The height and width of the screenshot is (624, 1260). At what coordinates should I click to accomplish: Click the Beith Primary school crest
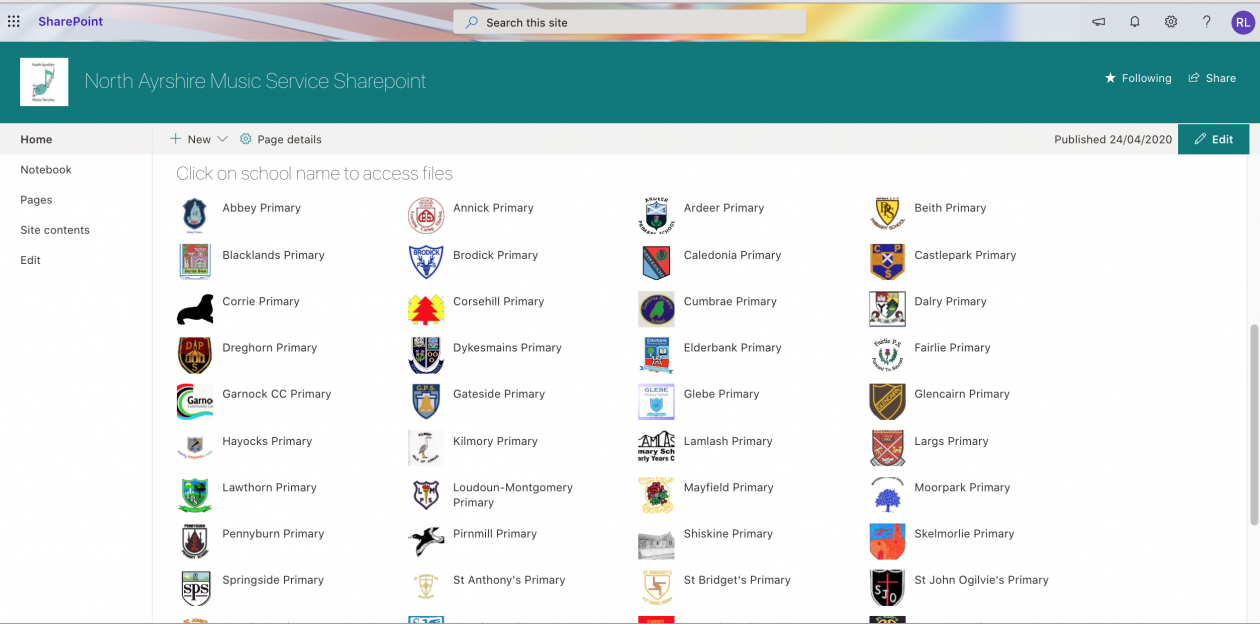(887, 213)
